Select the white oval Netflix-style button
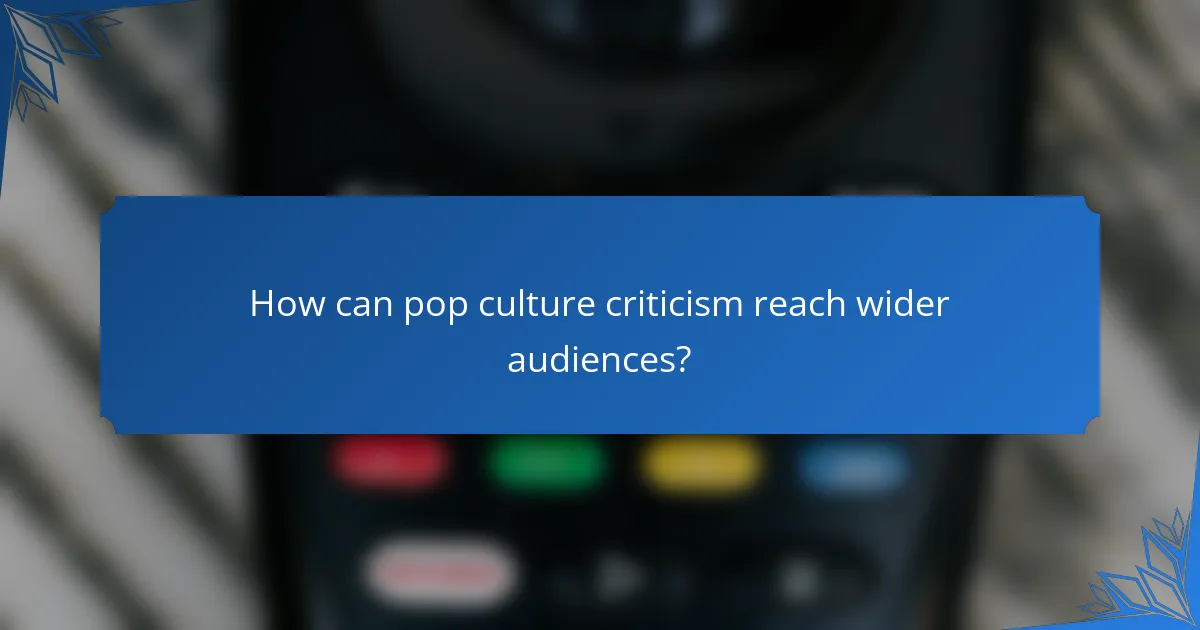 pyautogui.click(x=443, y=572)
